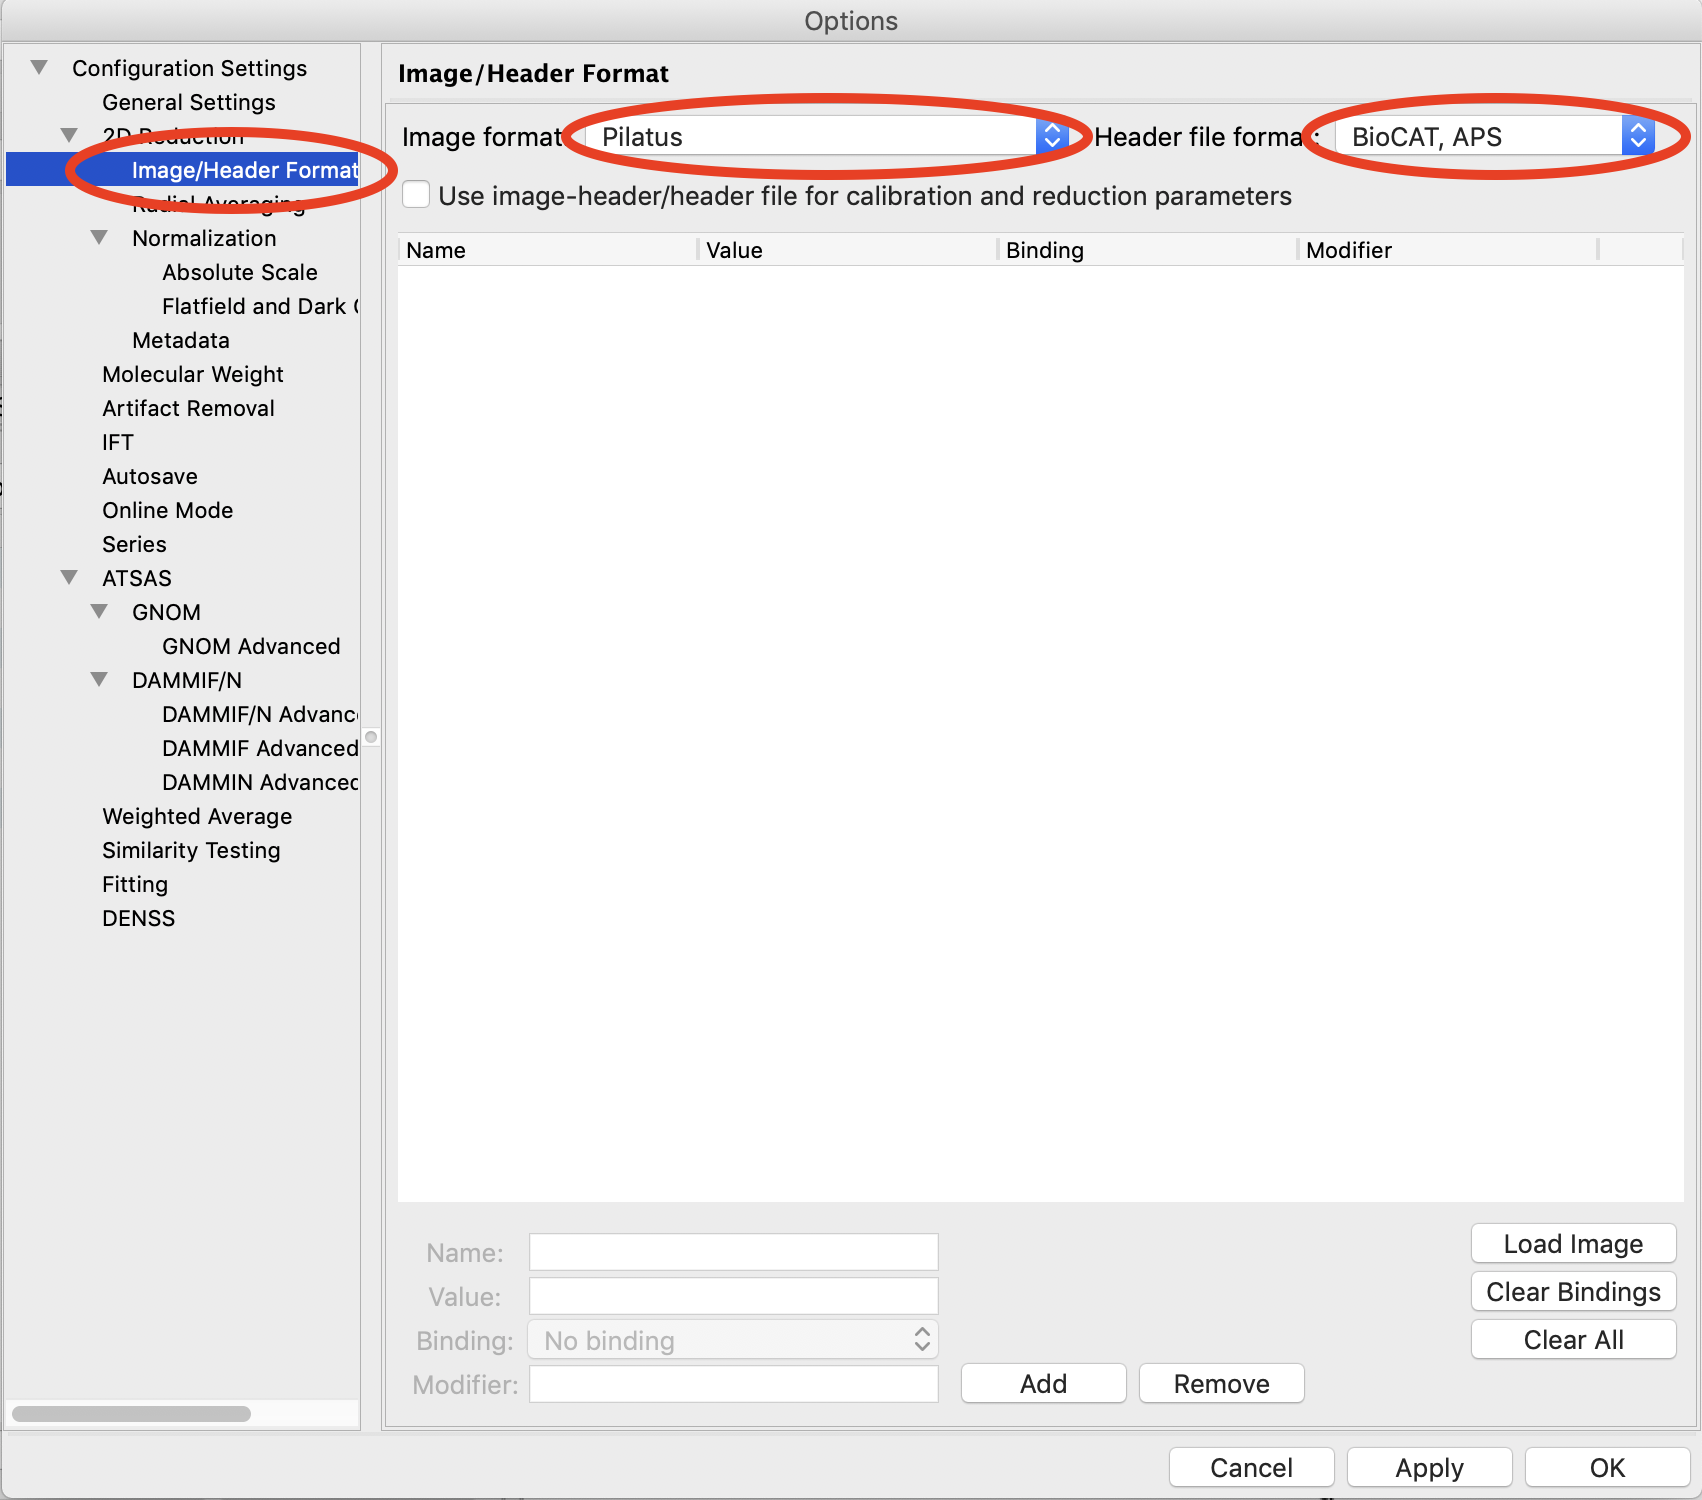This screenshot has height=1500, width=1702.
Task: Cancel the Options dialog
Action: (x=1250, y=1468)
